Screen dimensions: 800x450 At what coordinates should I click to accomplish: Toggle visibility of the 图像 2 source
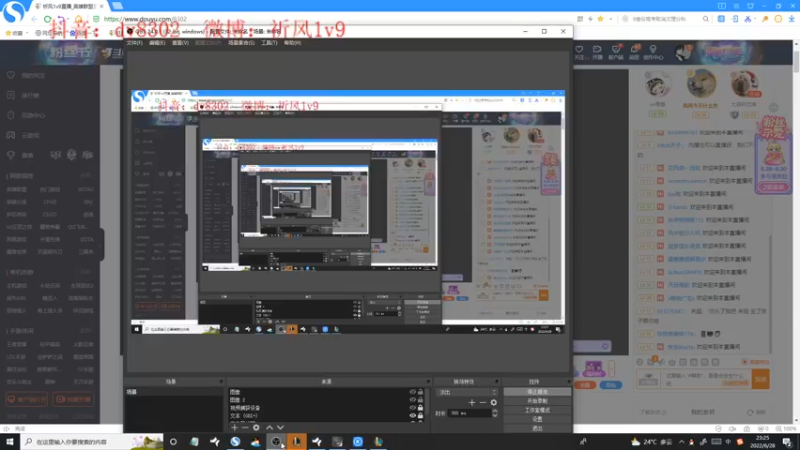tap(412, 400)
